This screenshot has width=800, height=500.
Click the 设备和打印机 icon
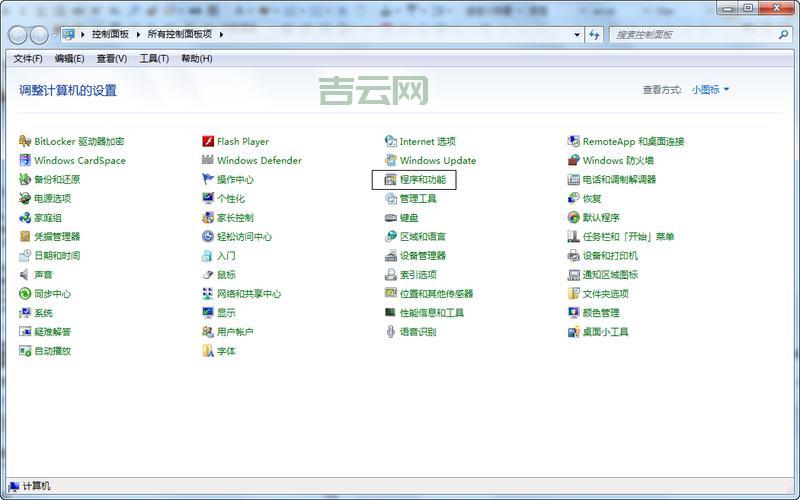pyautogui.click(x=573, y=256)
